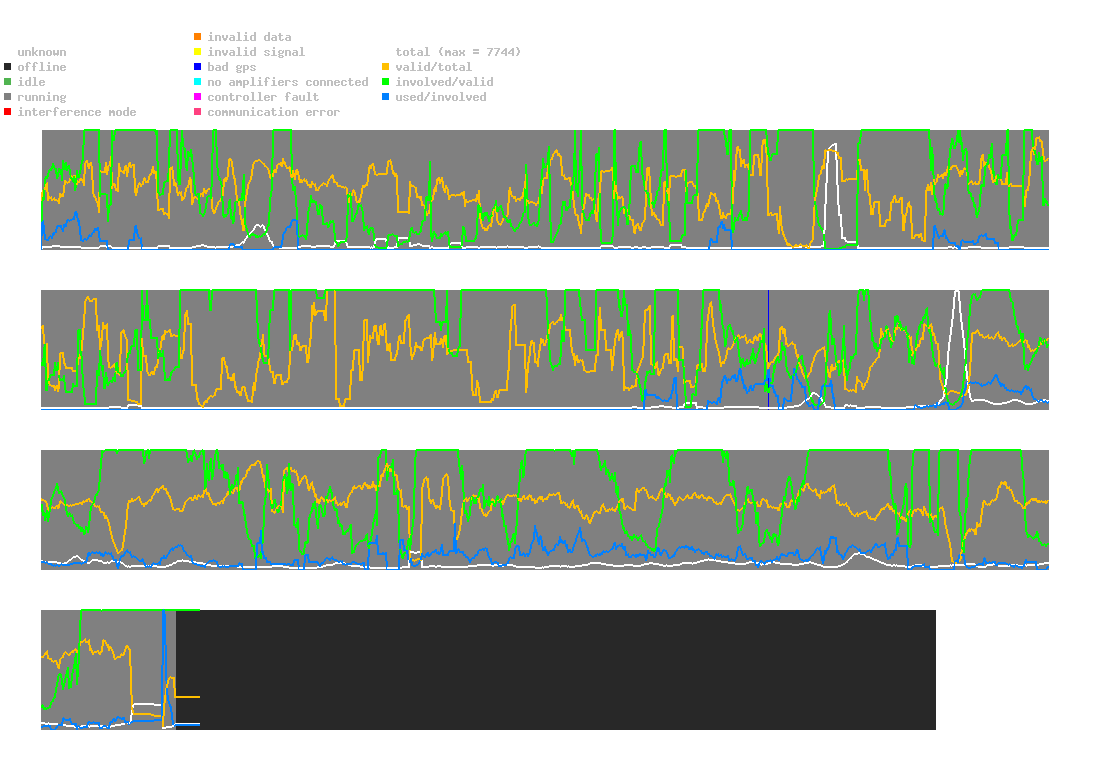The image size is (1095, 764).
Task: Click the 'unknown' legend label
Action: pyautogui.click(x=42, y=52)
